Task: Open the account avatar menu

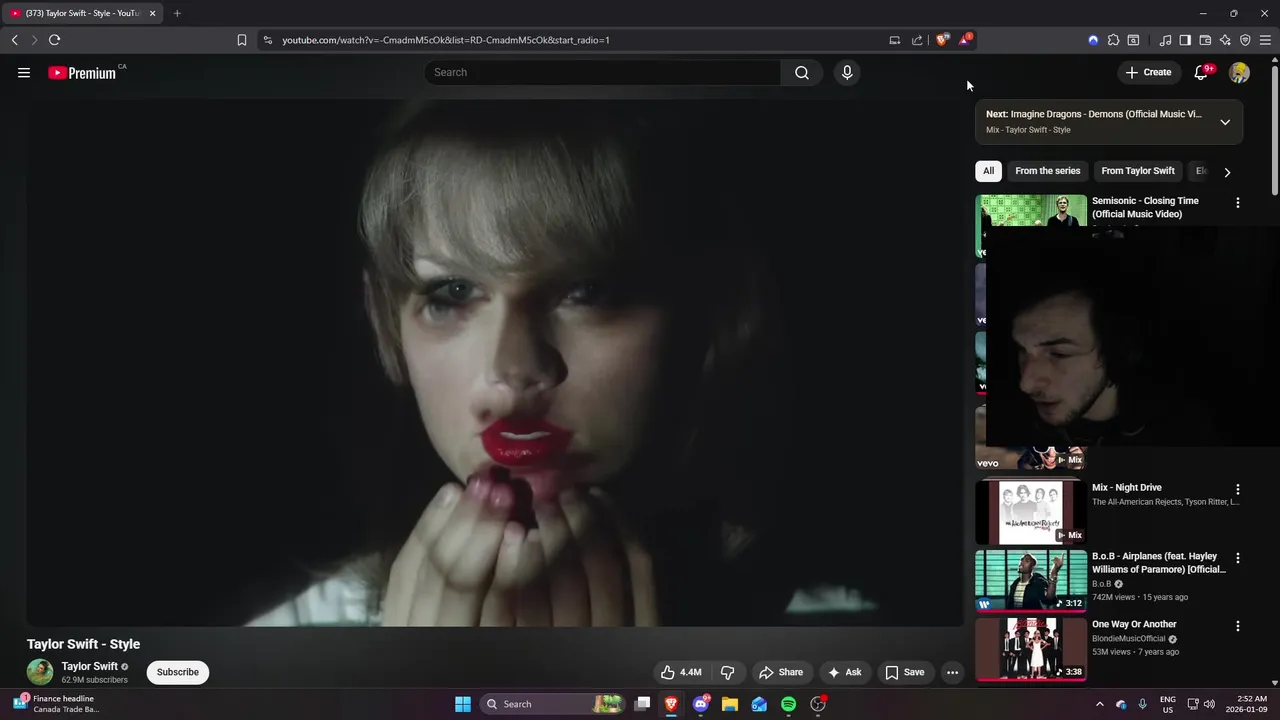Action: [1239, 72]
